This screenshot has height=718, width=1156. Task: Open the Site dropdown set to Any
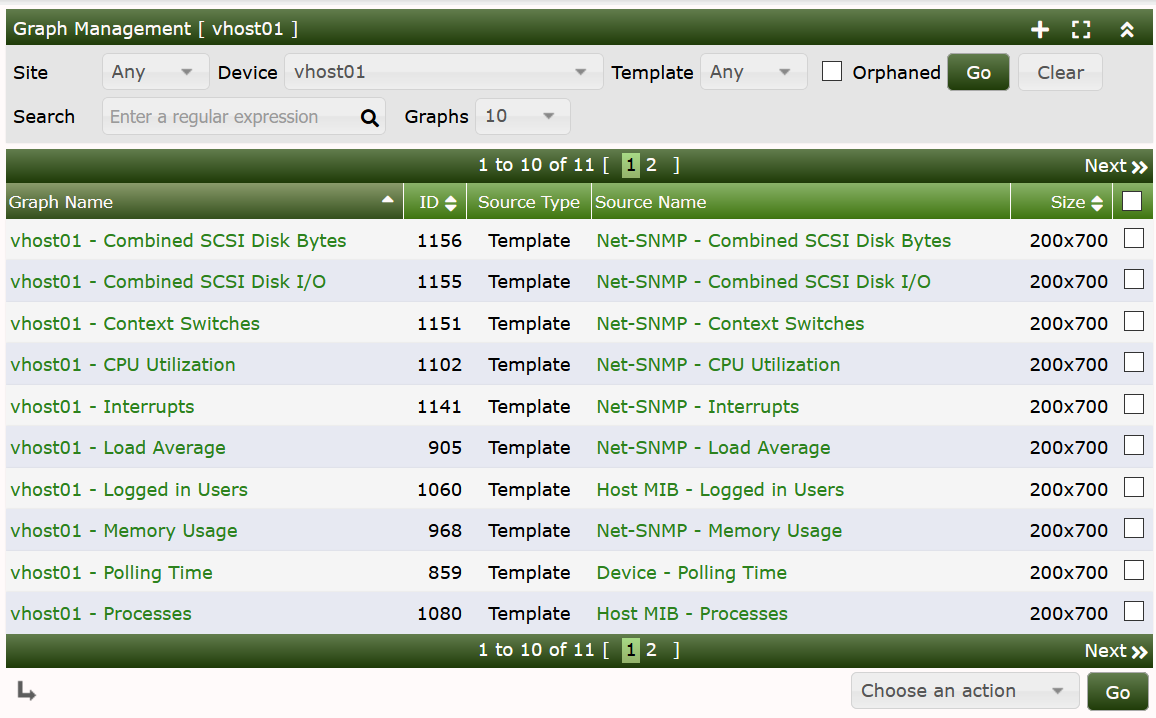coord(155,71)
